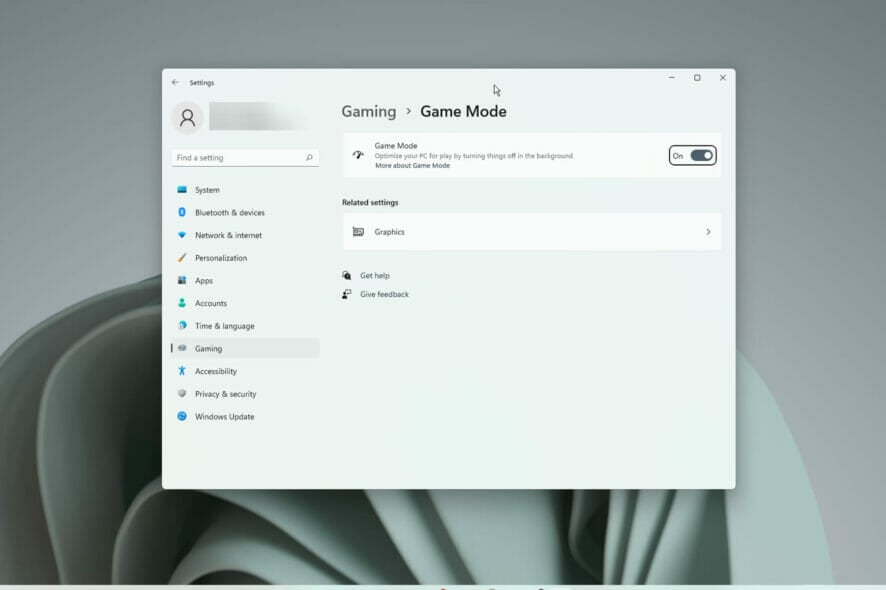Click the Privacy shield icon
Screen dimensions: 886x590
click(x=182, y=393)
